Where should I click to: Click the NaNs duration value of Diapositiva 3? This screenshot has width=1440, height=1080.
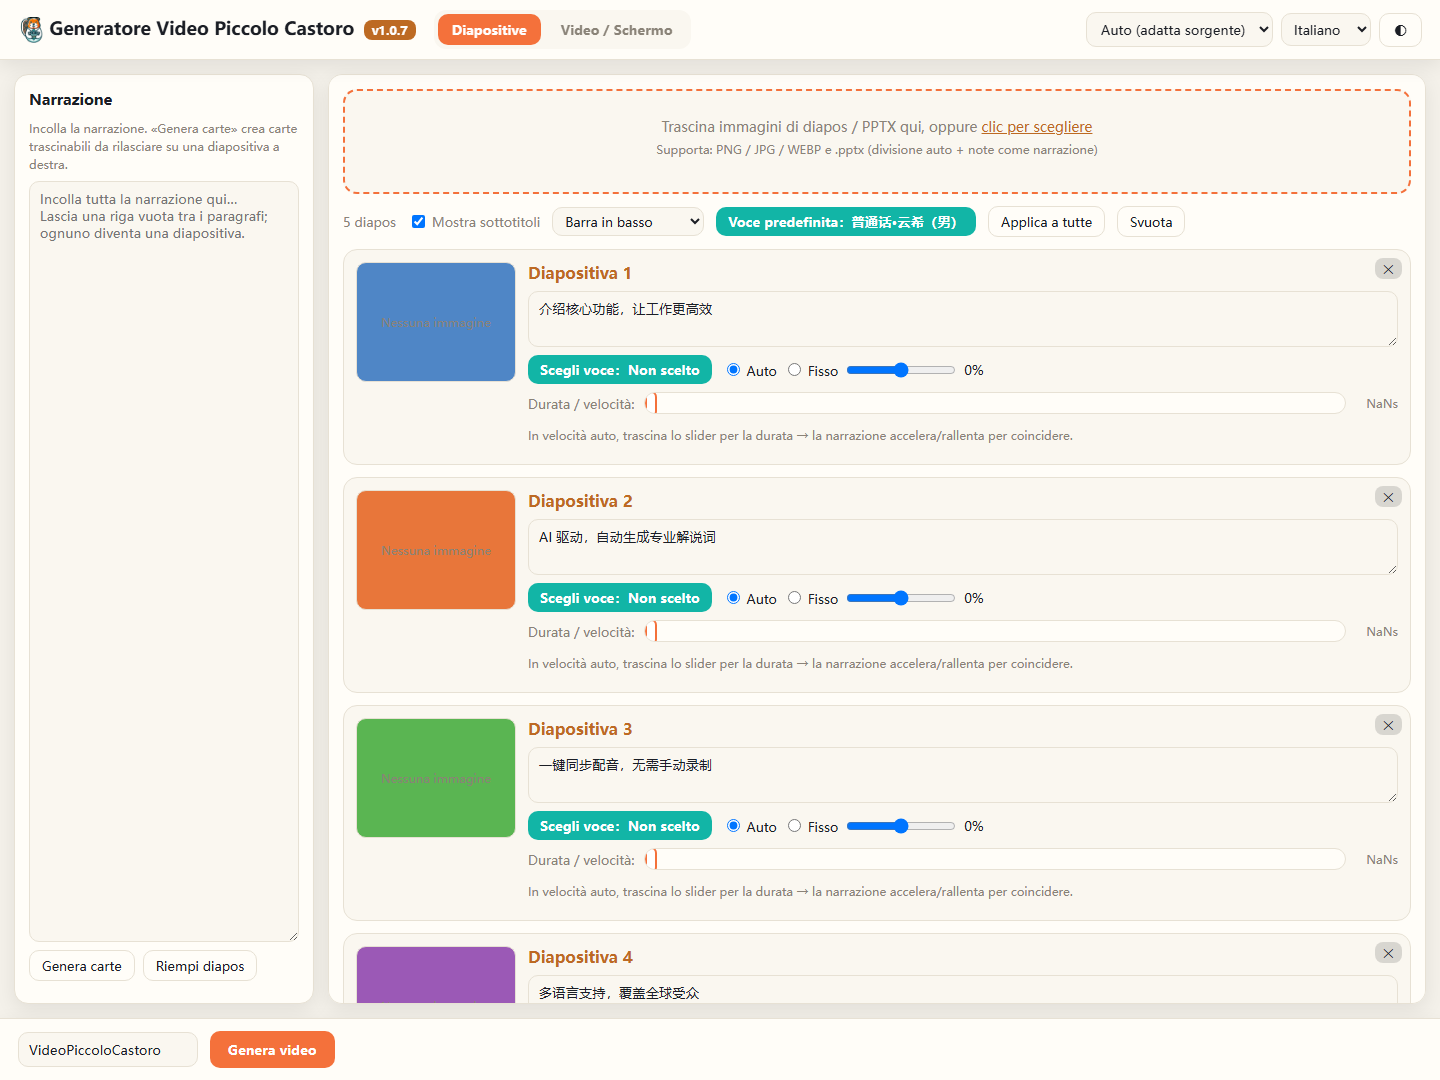1382,860
